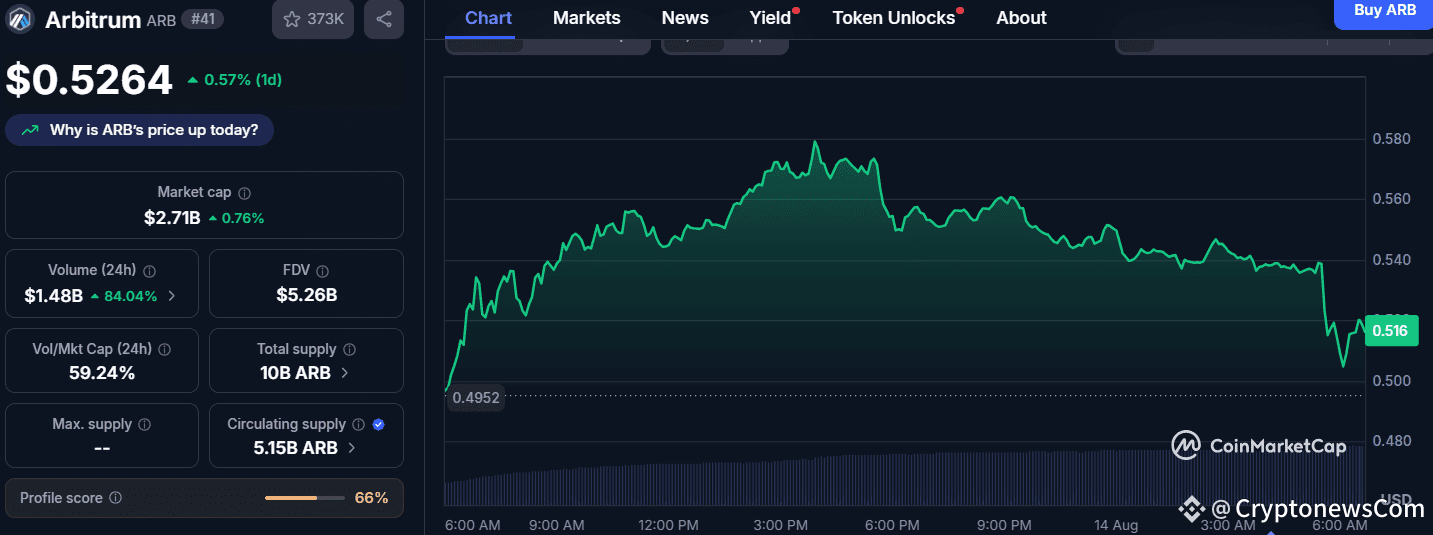Click Volume (24h) info icon
1433x535 pixels.
[150, 271]
